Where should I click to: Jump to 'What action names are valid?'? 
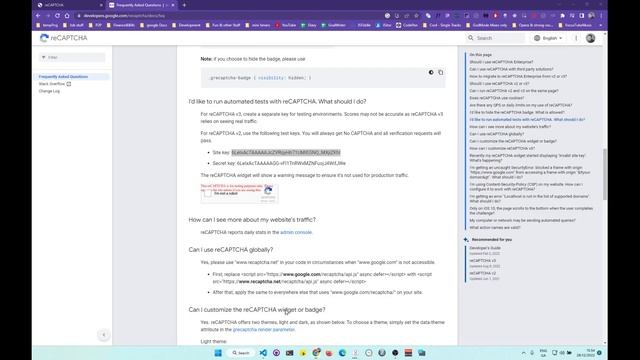point(495,228)
